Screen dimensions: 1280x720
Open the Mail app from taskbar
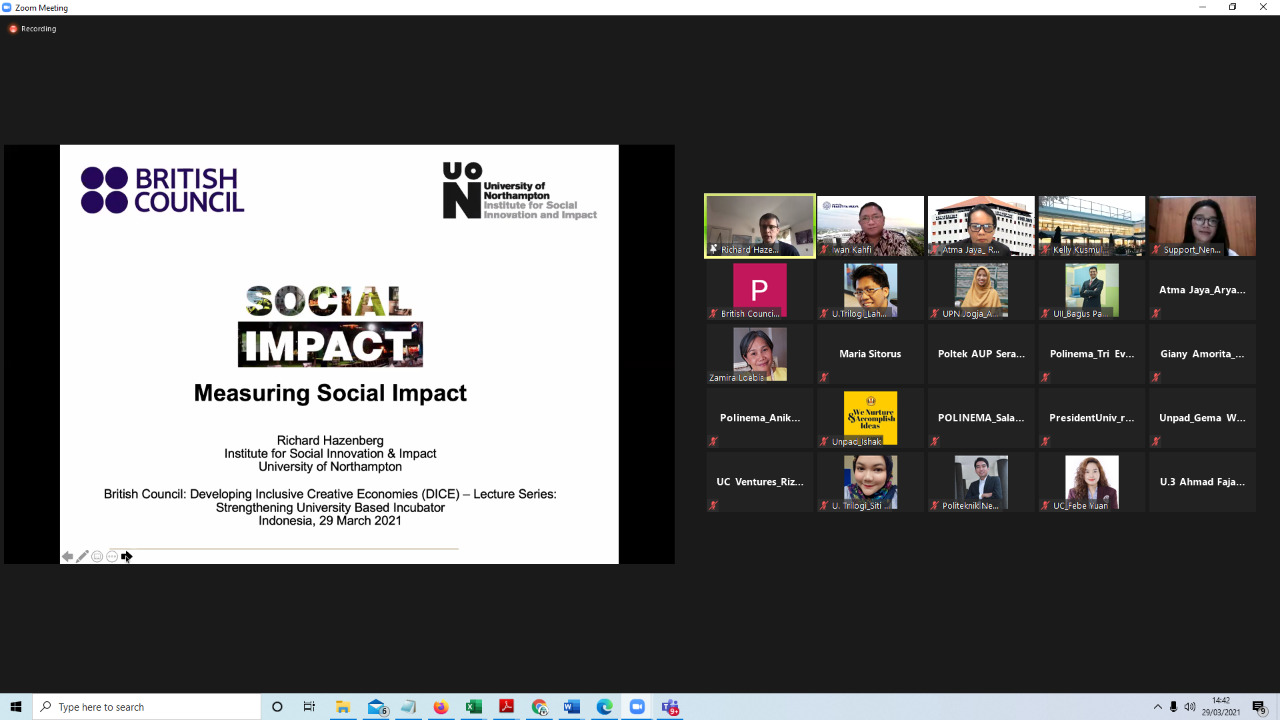[376, 707]
